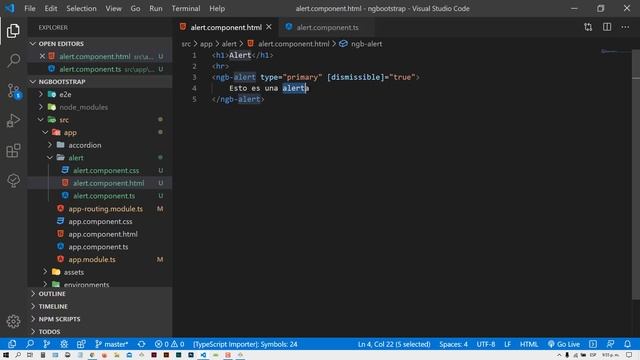Split the editor to the right
The width and height of the screenshot is (640, 360).
(x=607, y=27)
